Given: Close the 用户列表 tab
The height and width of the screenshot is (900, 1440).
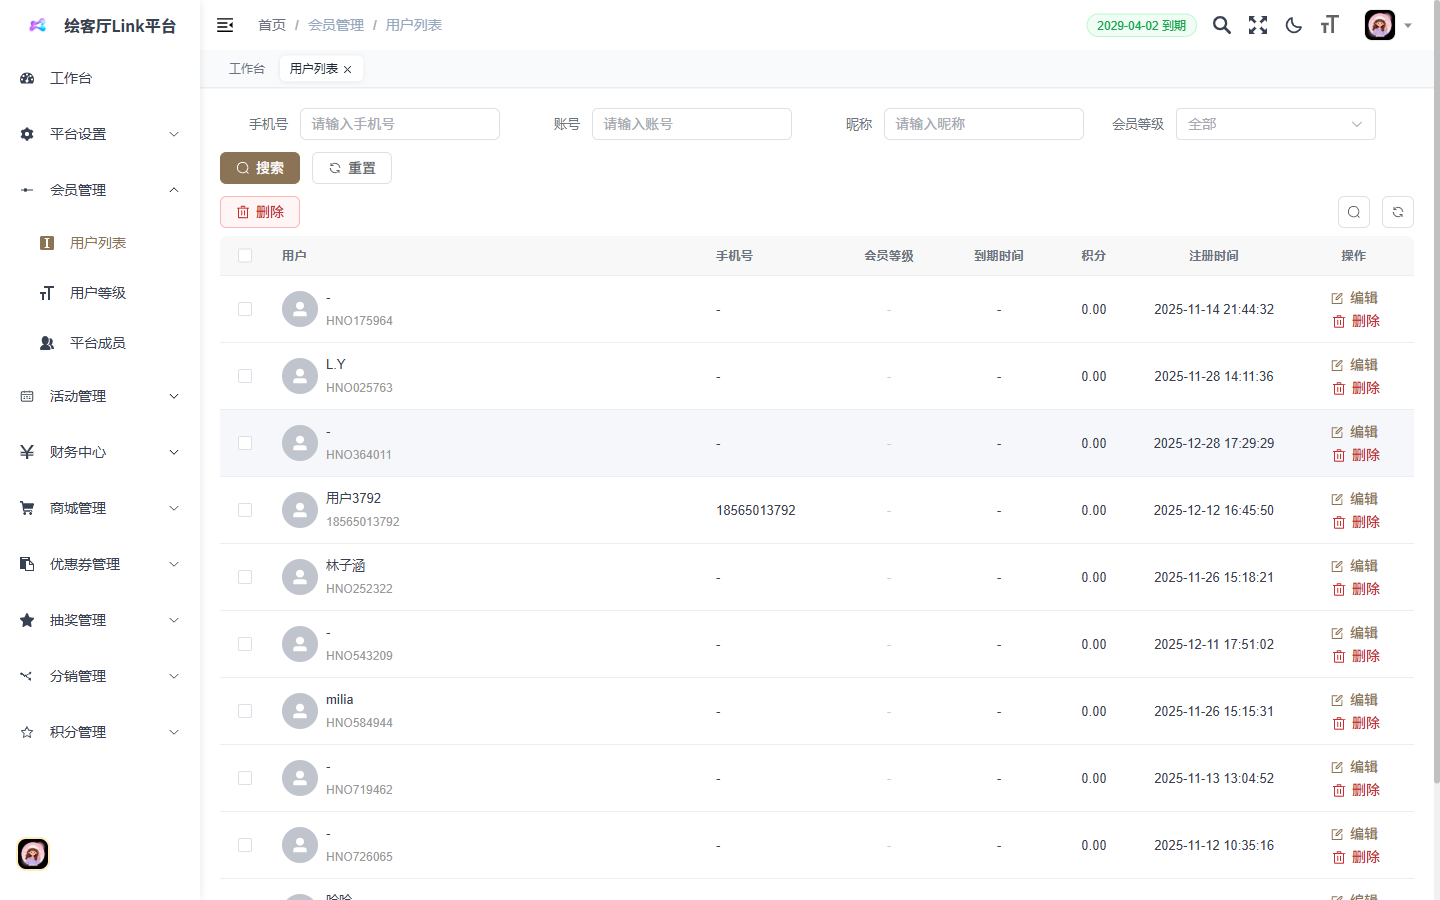Looking at the screenshot, I should pyautogui.click(x=348, y=69).
